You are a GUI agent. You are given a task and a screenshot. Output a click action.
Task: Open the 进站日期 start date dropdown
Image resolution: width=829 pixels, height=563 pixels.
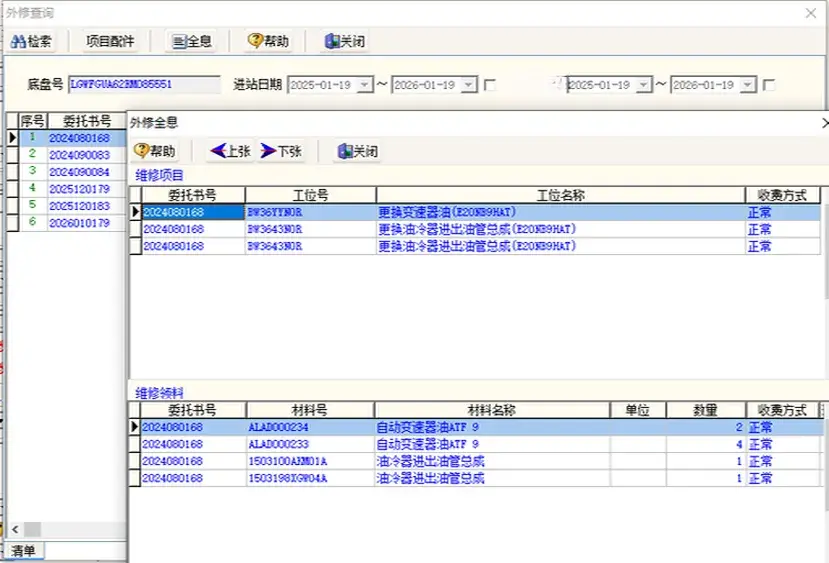pos(364,86)
